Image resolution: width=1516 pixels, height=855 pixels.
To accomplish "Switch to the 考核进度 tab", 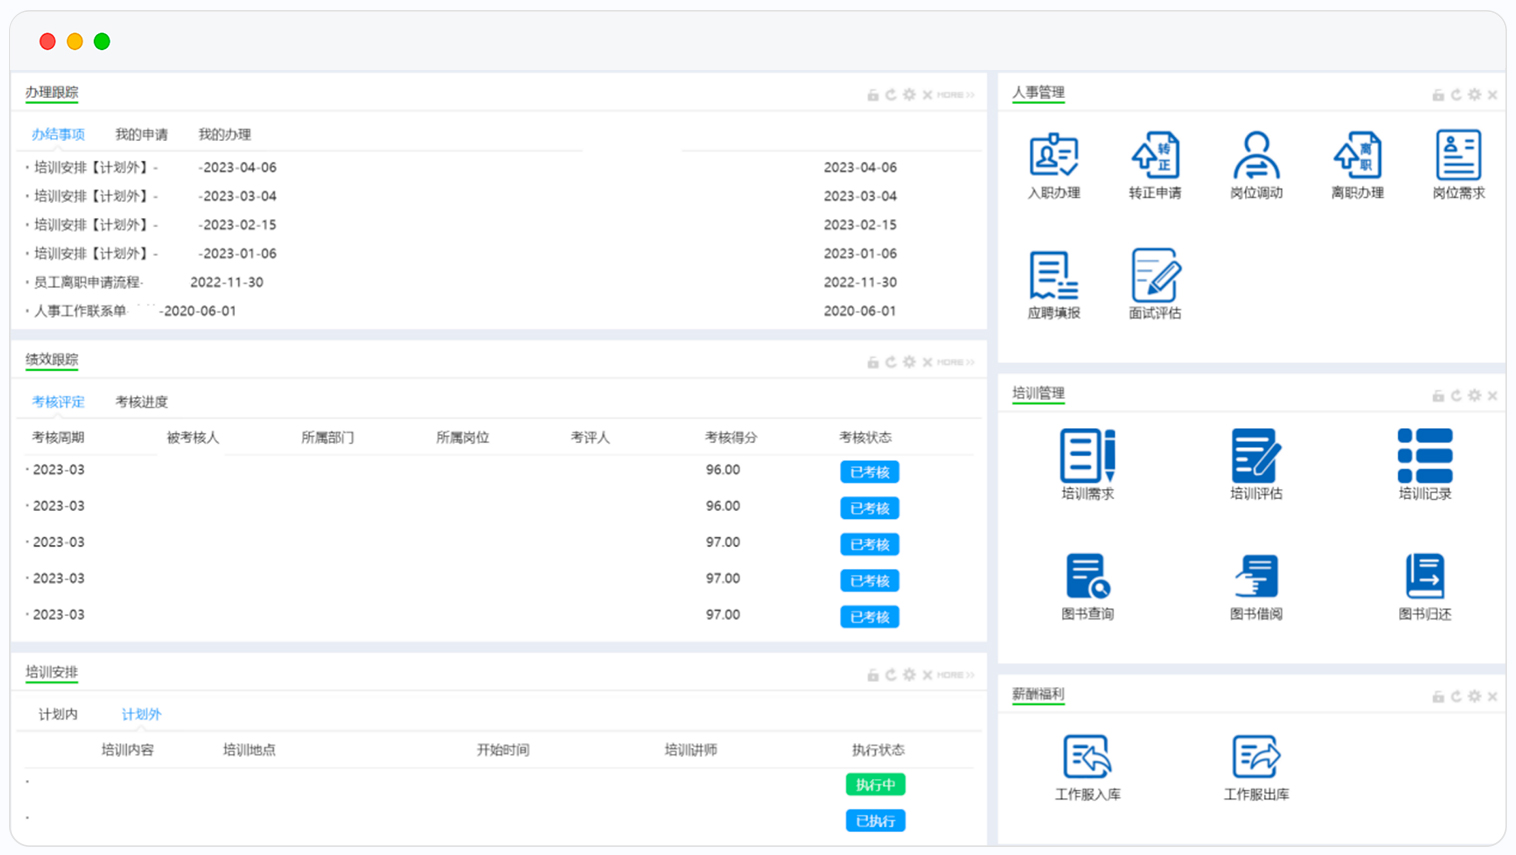I will (x=141, y=402).
